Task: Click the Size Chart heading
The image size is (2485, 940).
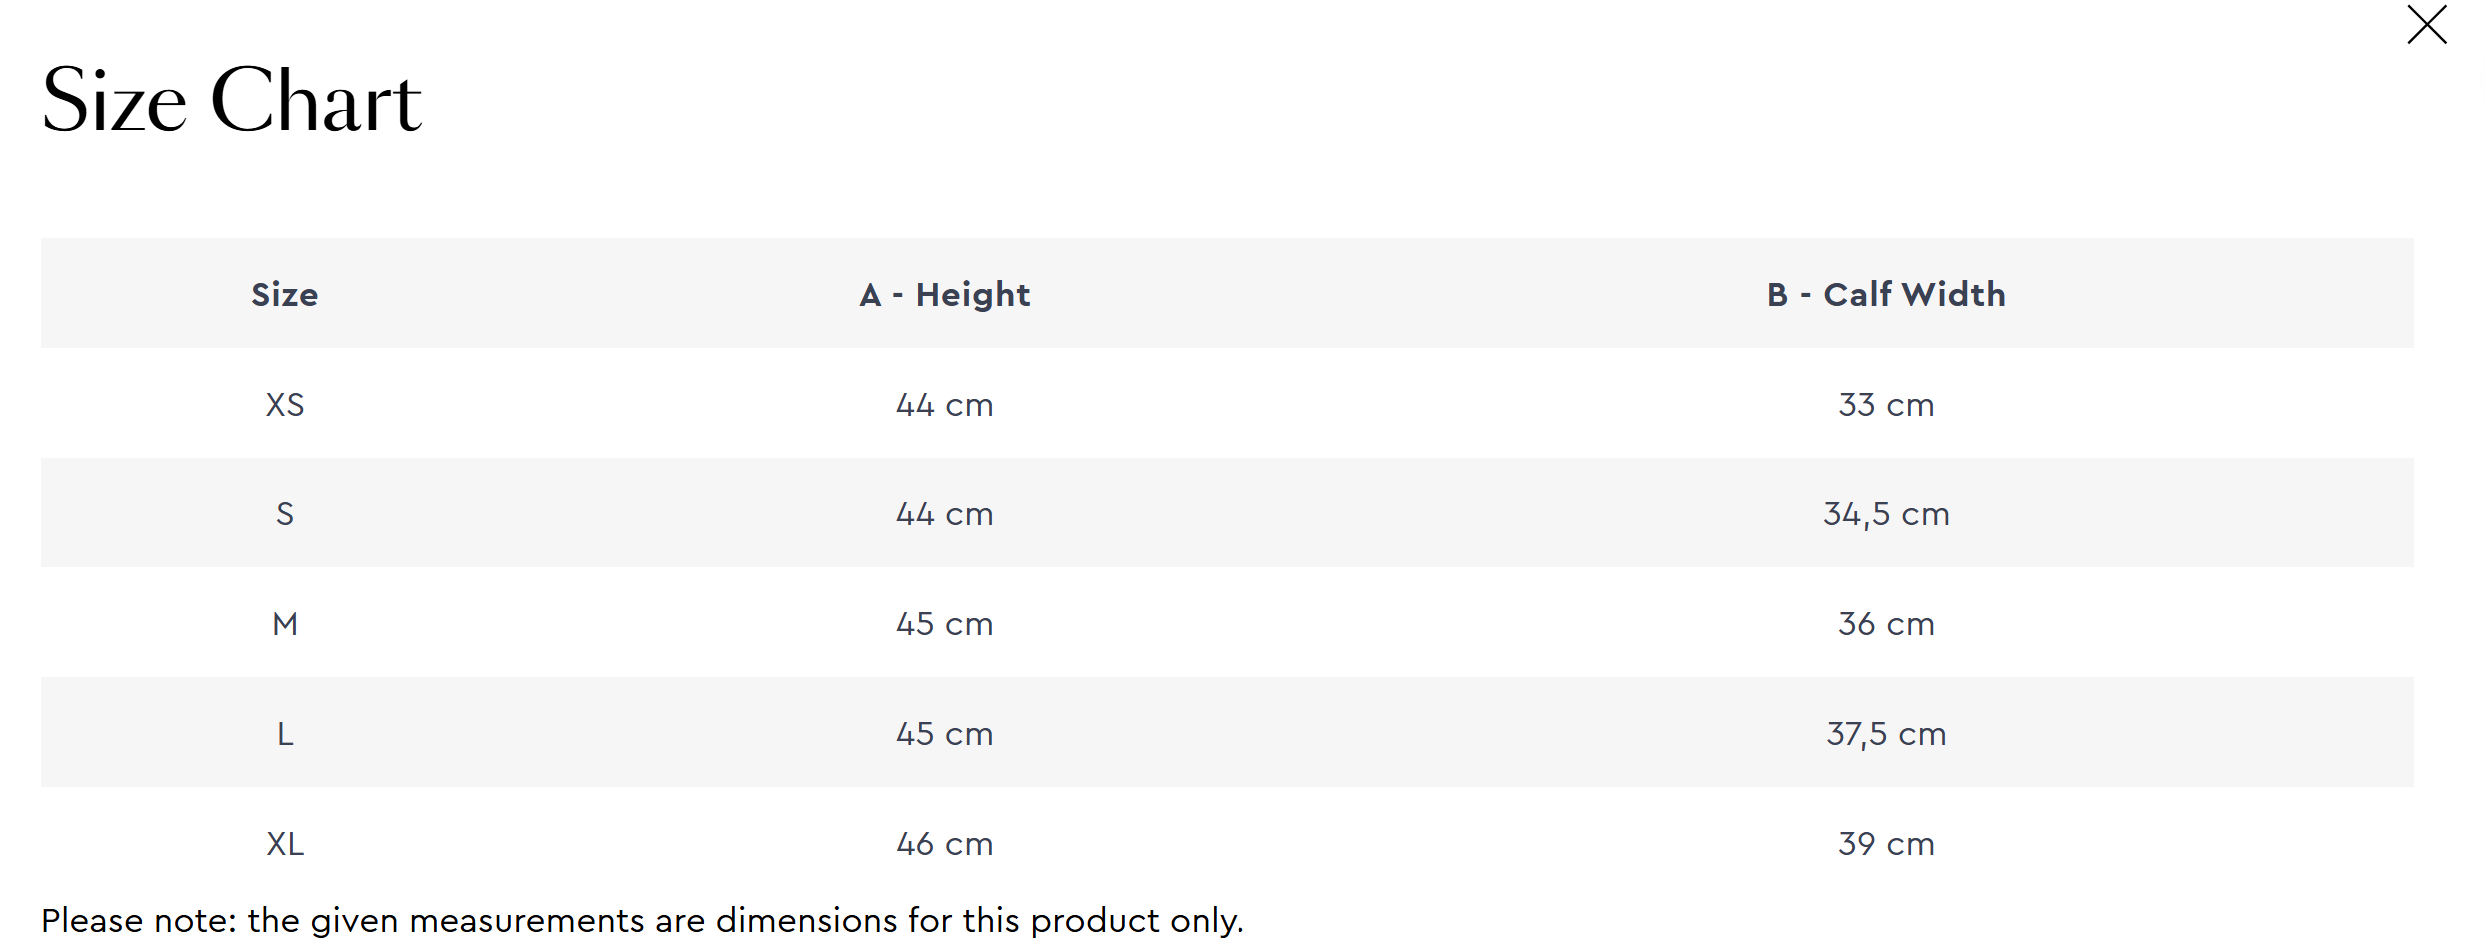Action: (232, 100)
